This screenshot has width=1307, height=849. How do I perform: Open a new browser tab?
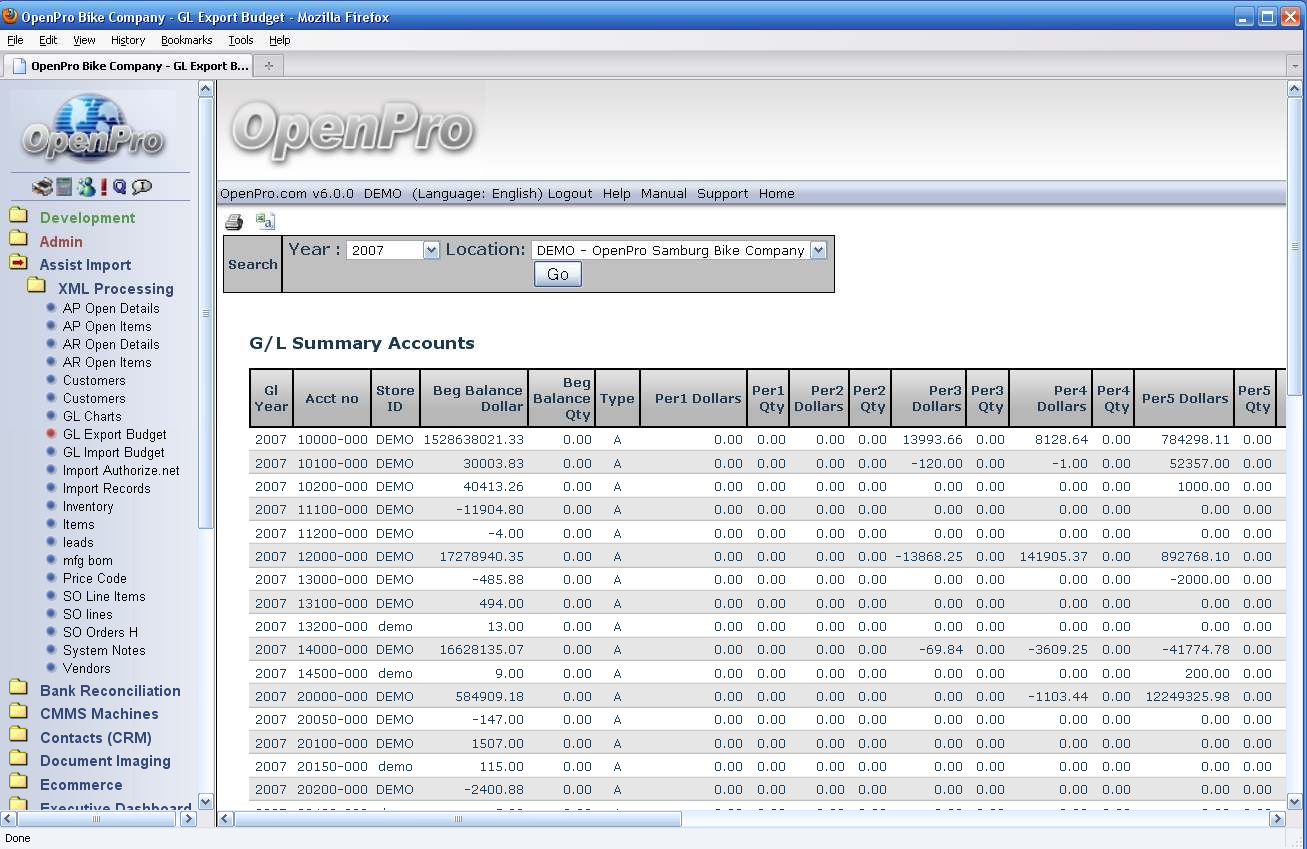coord(268,66)
